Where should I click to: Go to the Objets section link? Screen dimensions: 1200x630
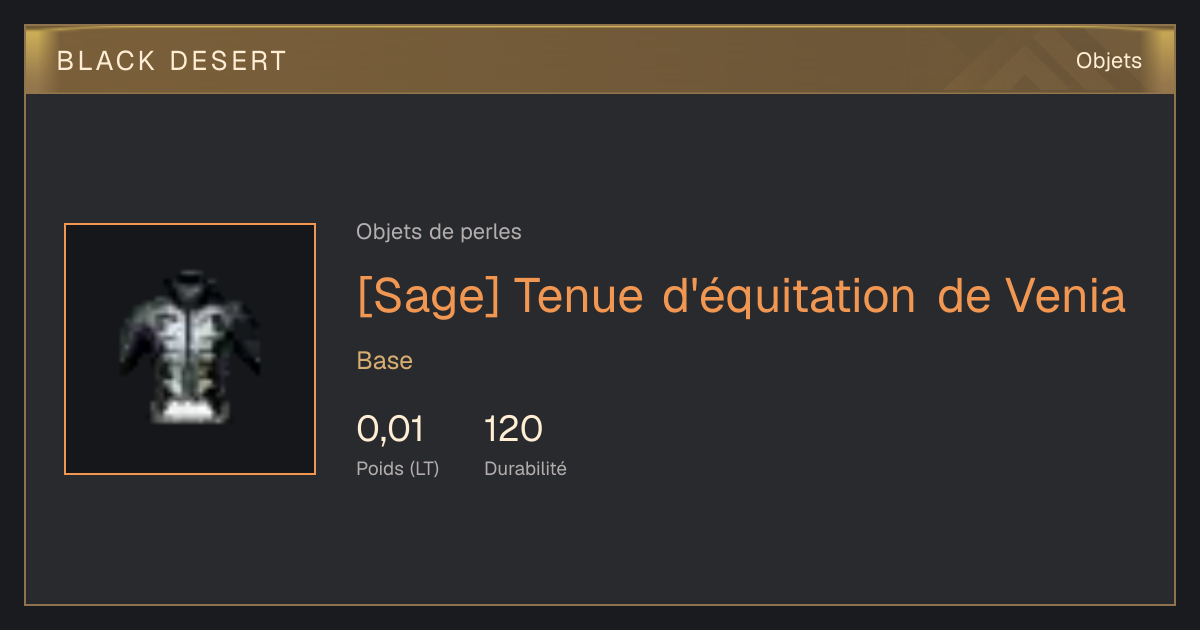pos(1108,61)
